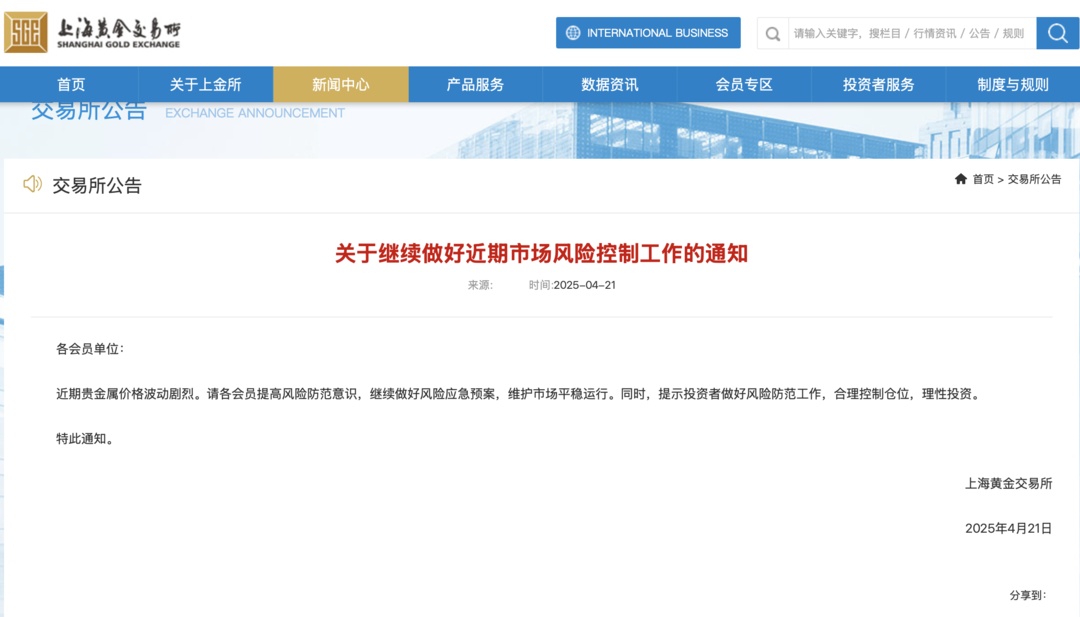Go to 首页 via breadcrumb link
Screen dimensions: 1080x617
(x=983, y=179)
